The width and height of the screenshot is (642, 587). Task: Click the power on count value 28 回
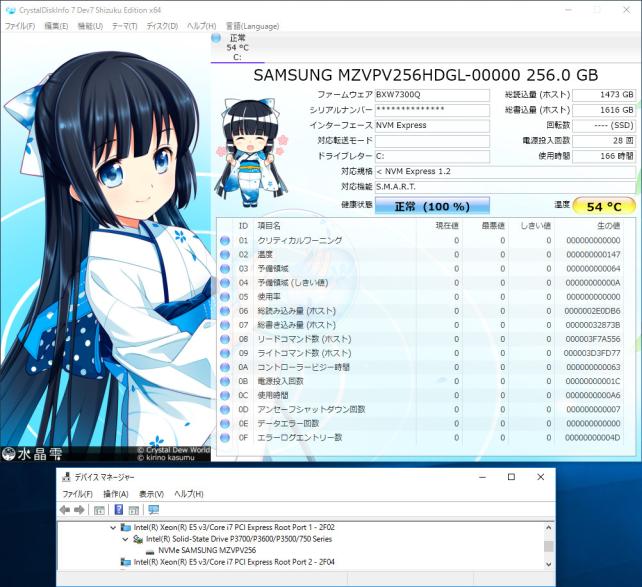point(604,141)
